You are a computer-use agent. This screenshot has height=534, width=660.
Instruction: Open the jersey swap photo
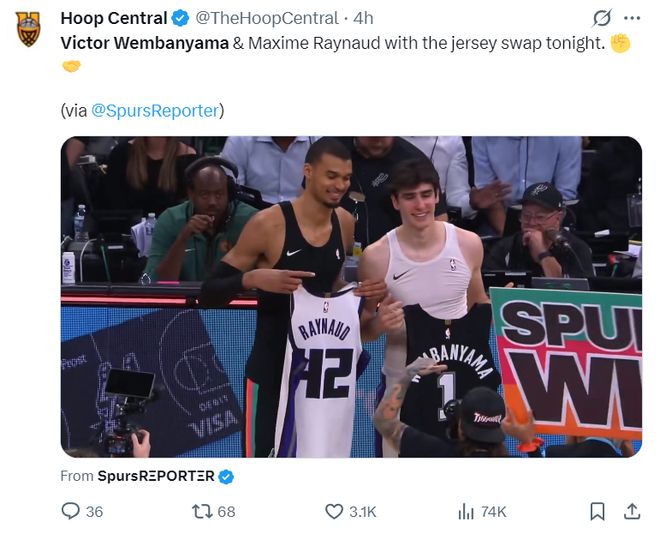click(x=350, y=297)
